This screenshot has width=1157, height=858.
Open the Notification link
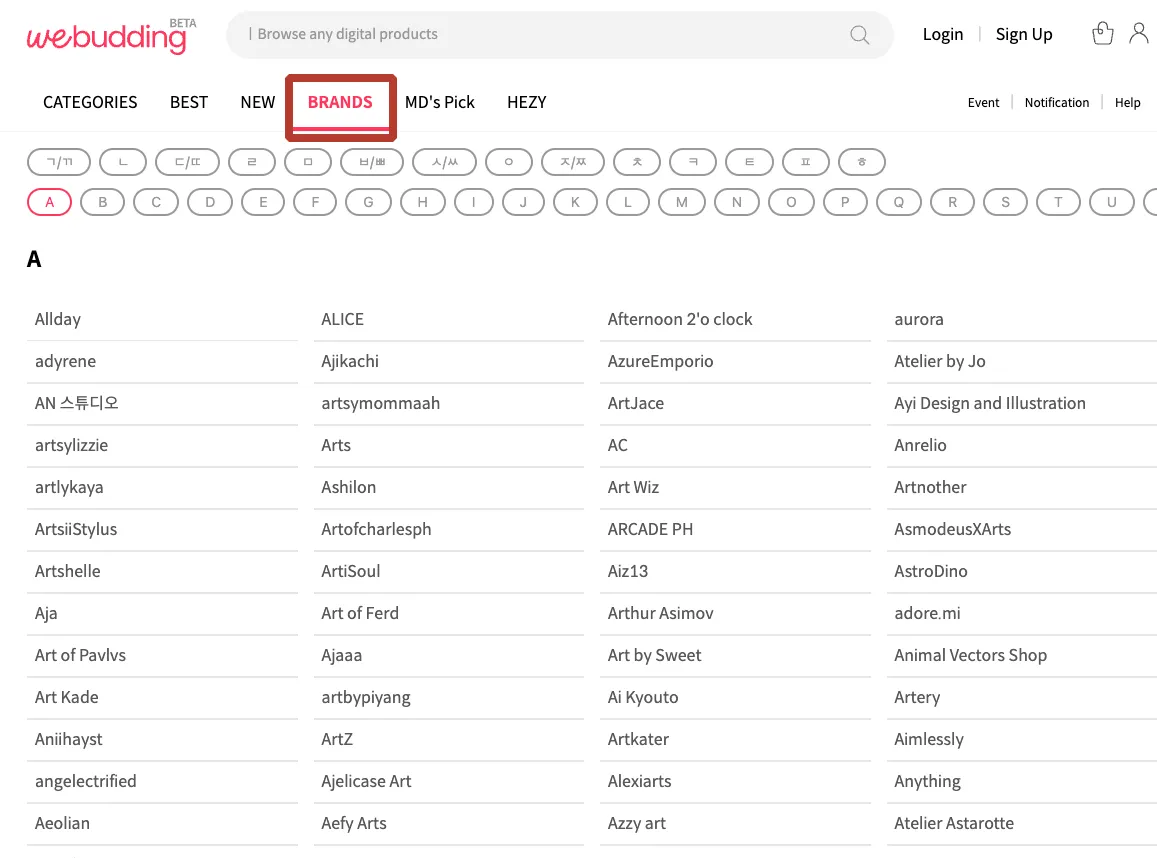coord(1056,103)
